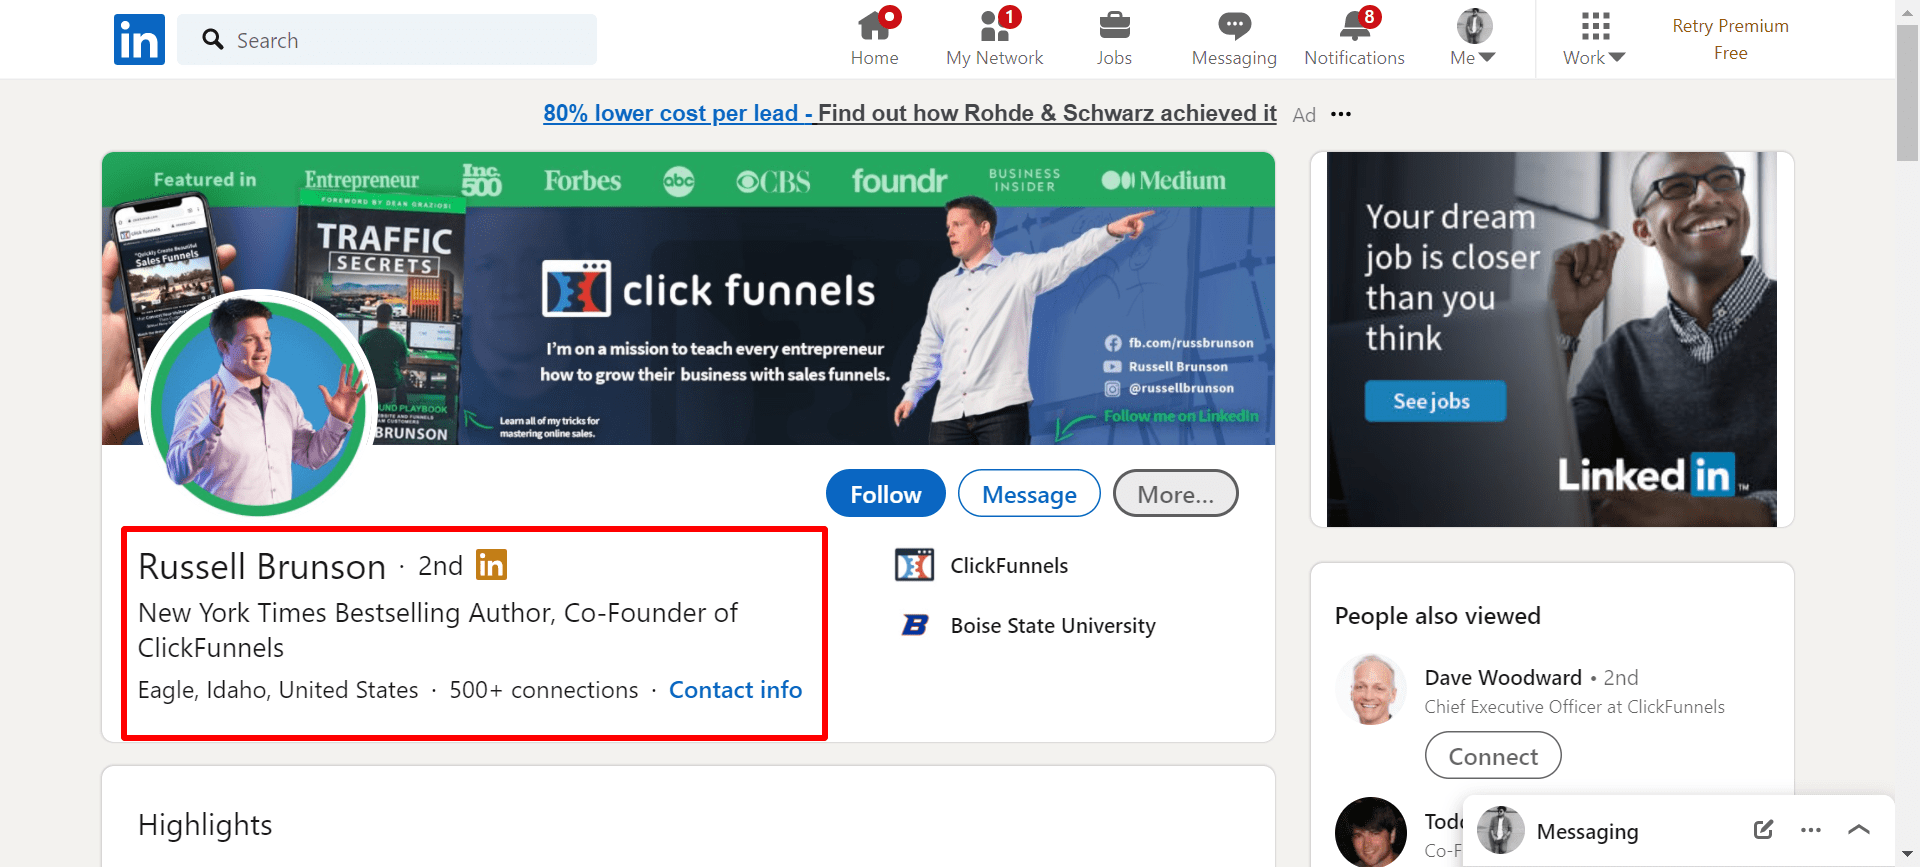Open the More... actions button
This screenshot has height=867, width=1920.
[1176, 493]
